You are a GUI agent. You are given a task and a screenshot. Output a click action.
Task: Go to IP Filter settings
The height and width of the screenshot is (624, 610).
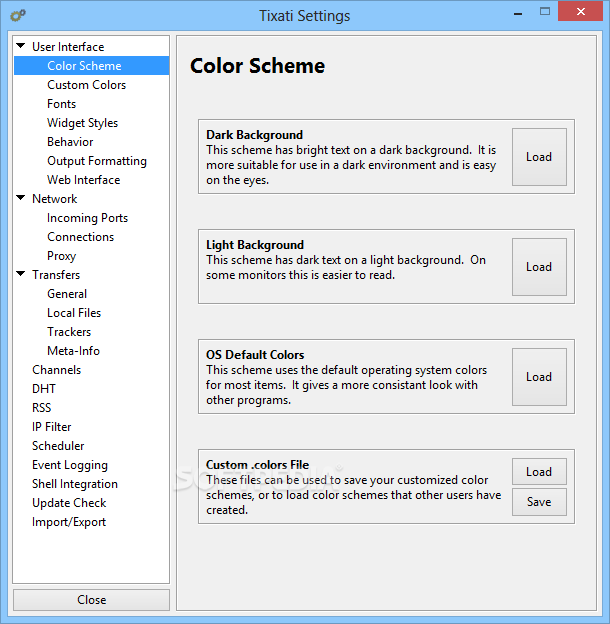pyautogui.click(x=51, y=427)
